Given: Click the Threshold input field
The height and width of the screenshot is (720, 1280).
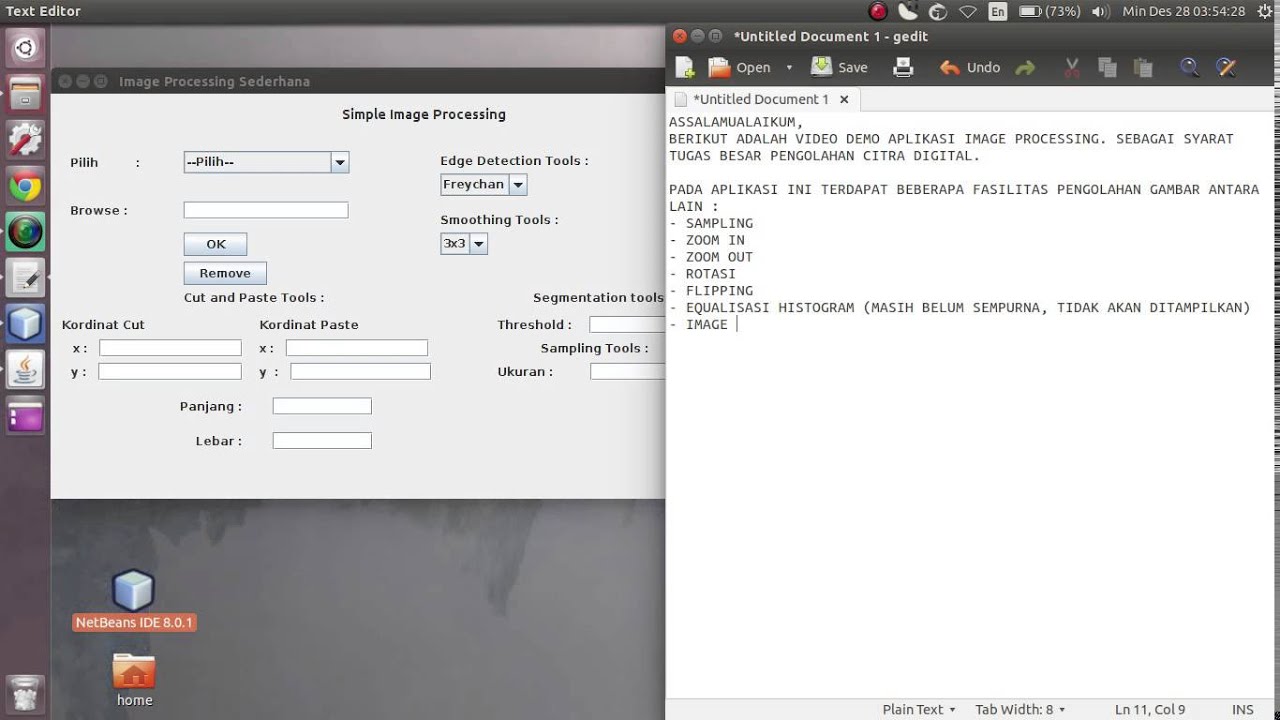Looking at the screenshot, I should pyautogui.click(x=627, y=324).
